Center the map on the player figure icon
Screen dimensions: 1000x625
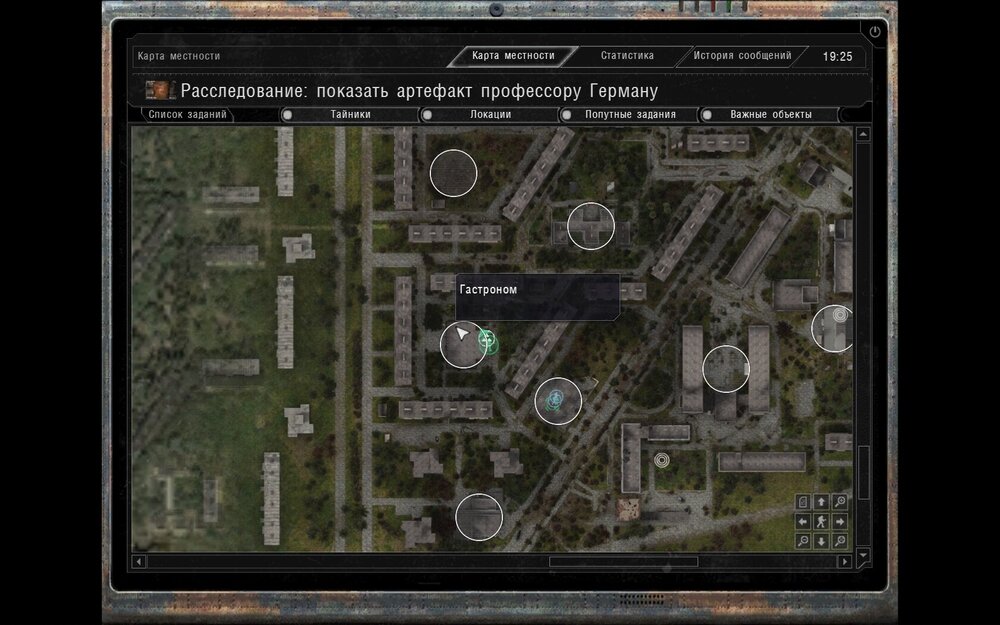821,522
